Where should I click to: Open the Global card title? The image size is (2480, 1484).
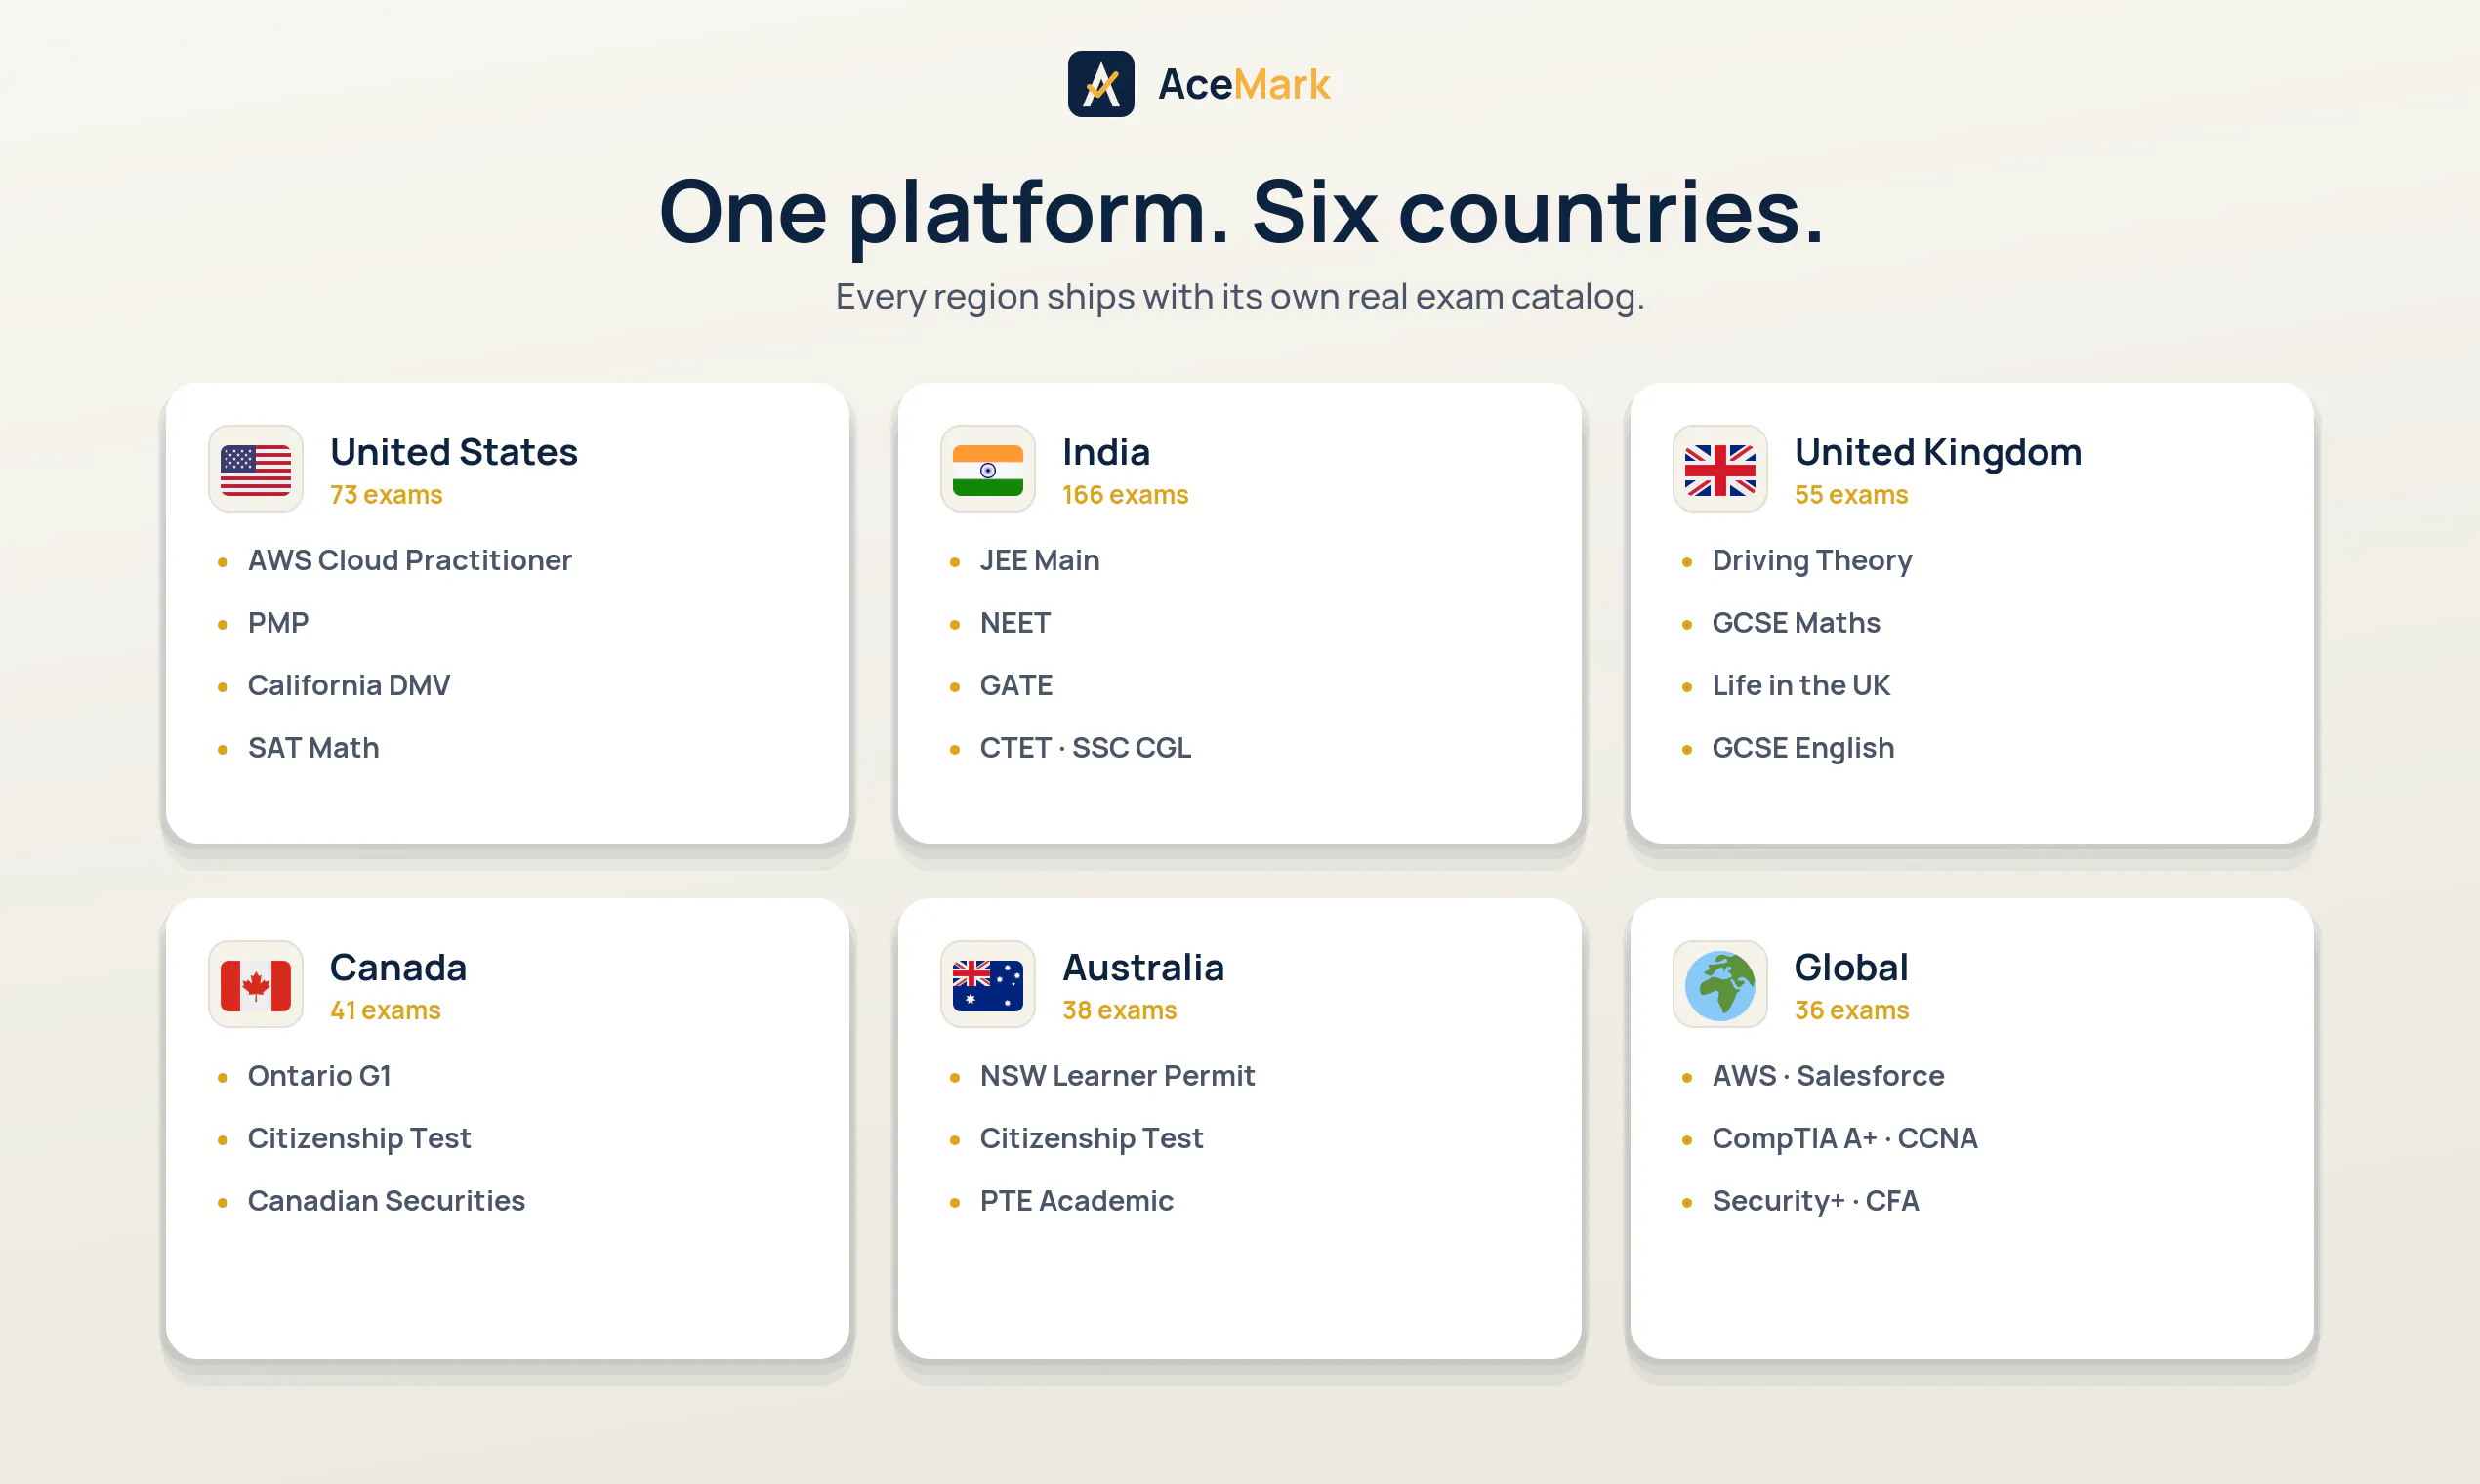coord(1851,967)
